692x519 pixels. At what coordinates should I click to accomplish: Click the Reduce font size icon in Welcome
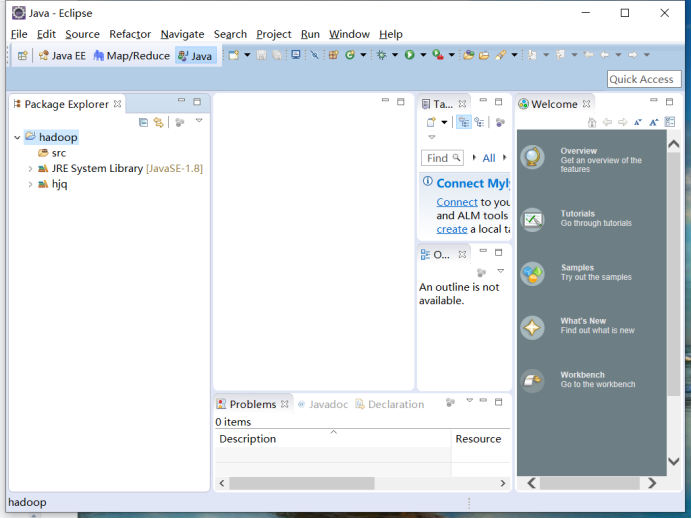(638, 123)
